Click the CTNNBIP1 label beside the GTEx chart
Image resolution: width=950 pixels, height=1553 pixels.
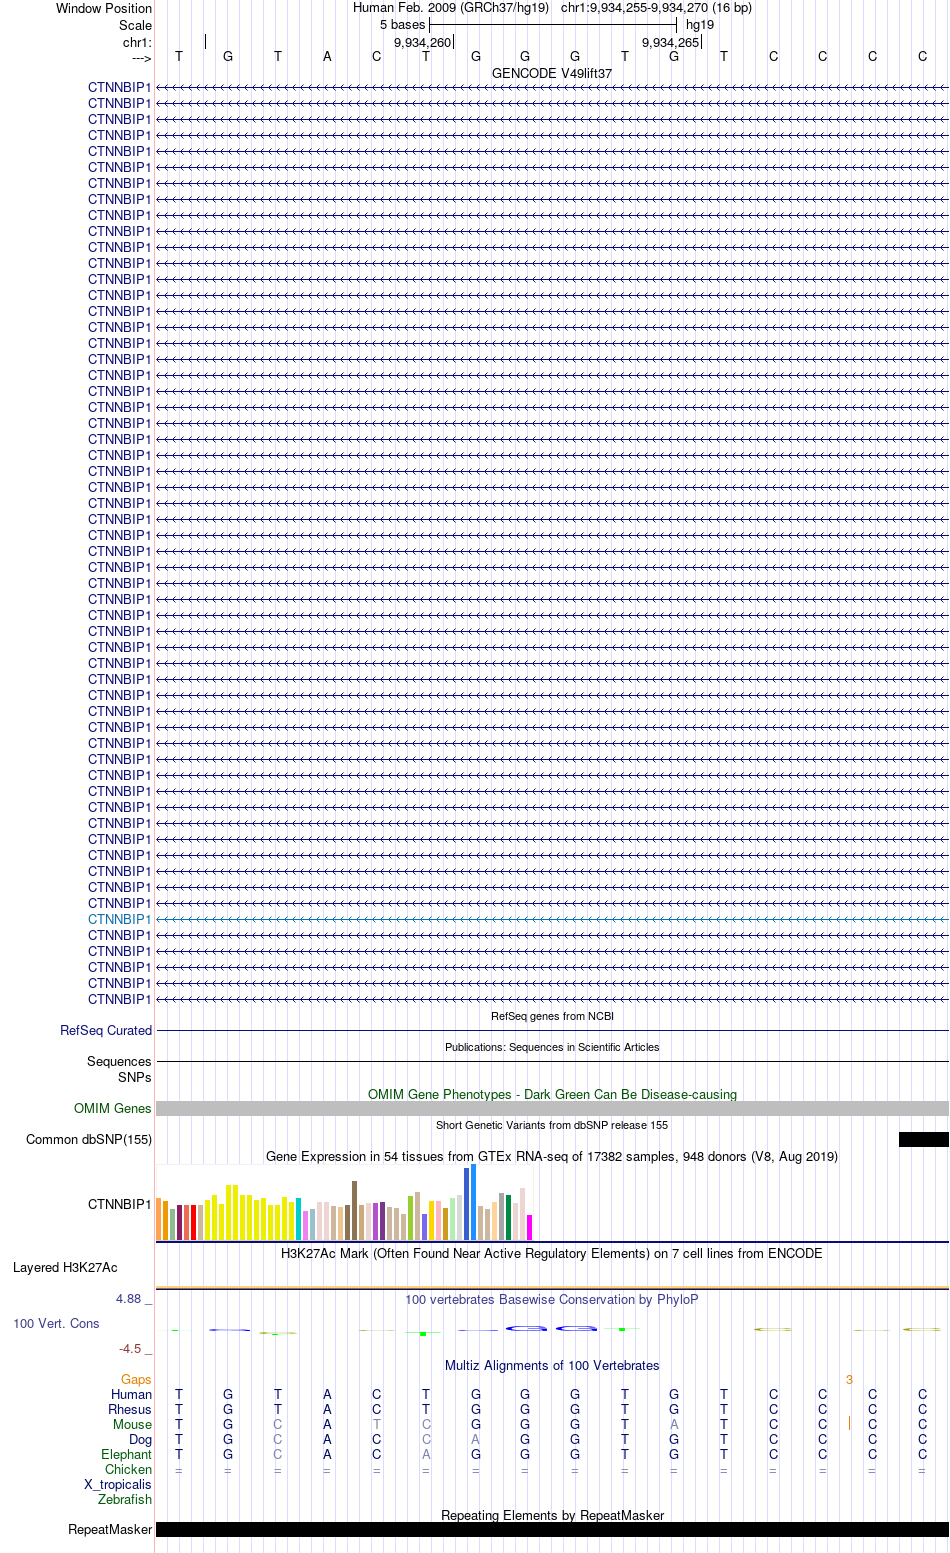(x=120, y=1204)
